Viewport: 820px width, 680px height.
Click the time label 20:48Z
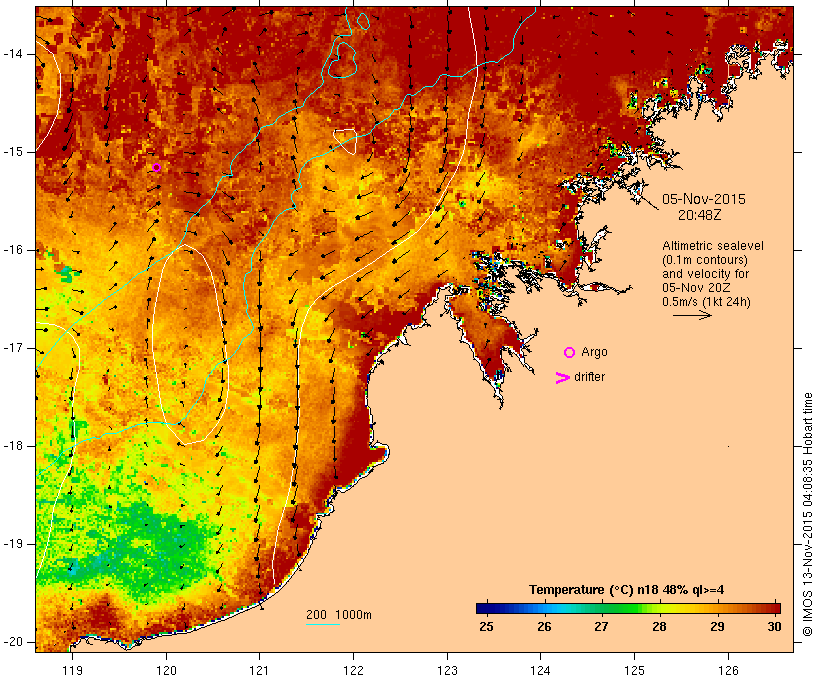tap(700, 215)
